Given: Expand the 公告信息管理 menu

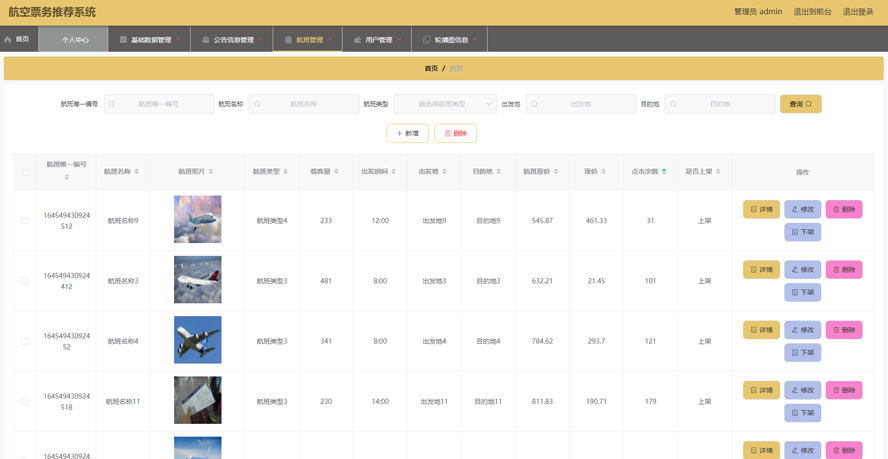Looking at the screenshot, I should point(232,40).
